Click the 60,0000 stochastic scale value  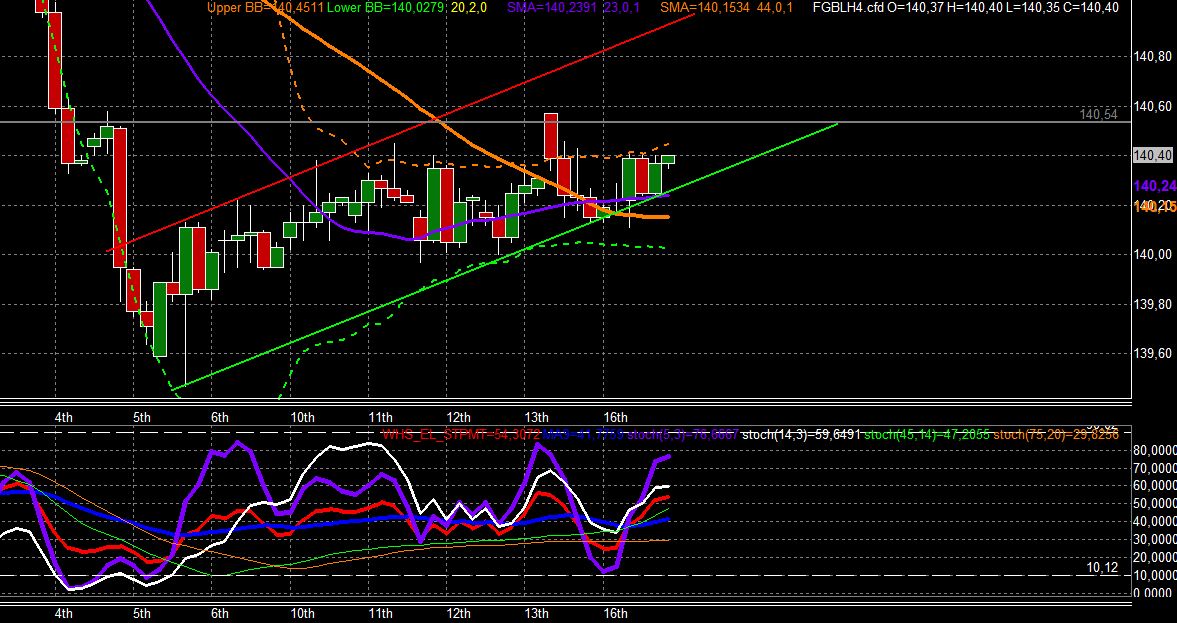coord(1154,486)
